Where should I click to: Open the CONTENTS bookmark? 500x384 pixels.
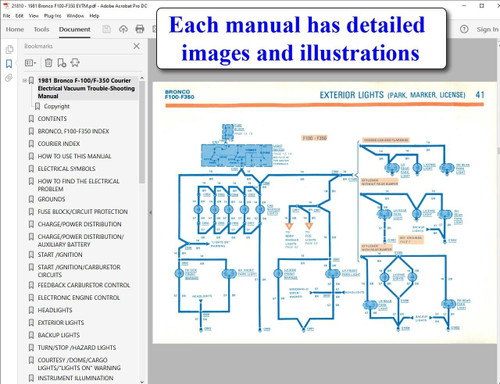tap(52, 119)
